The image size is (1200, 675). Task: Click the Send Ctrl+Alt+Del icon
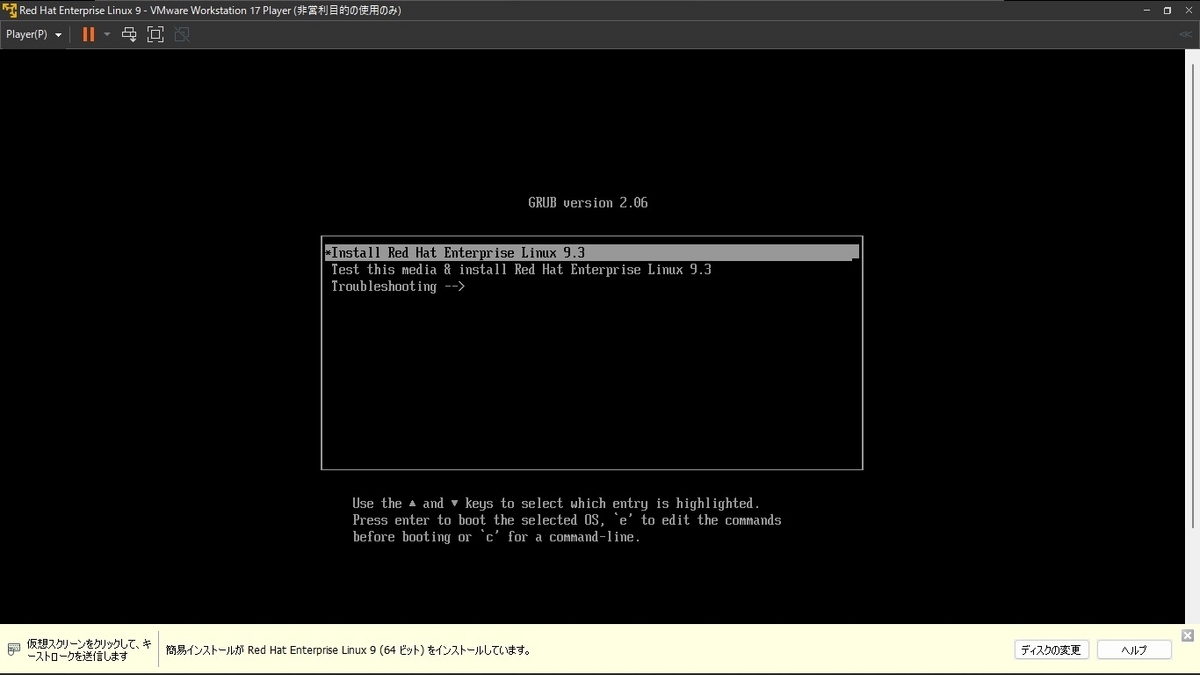129,34
